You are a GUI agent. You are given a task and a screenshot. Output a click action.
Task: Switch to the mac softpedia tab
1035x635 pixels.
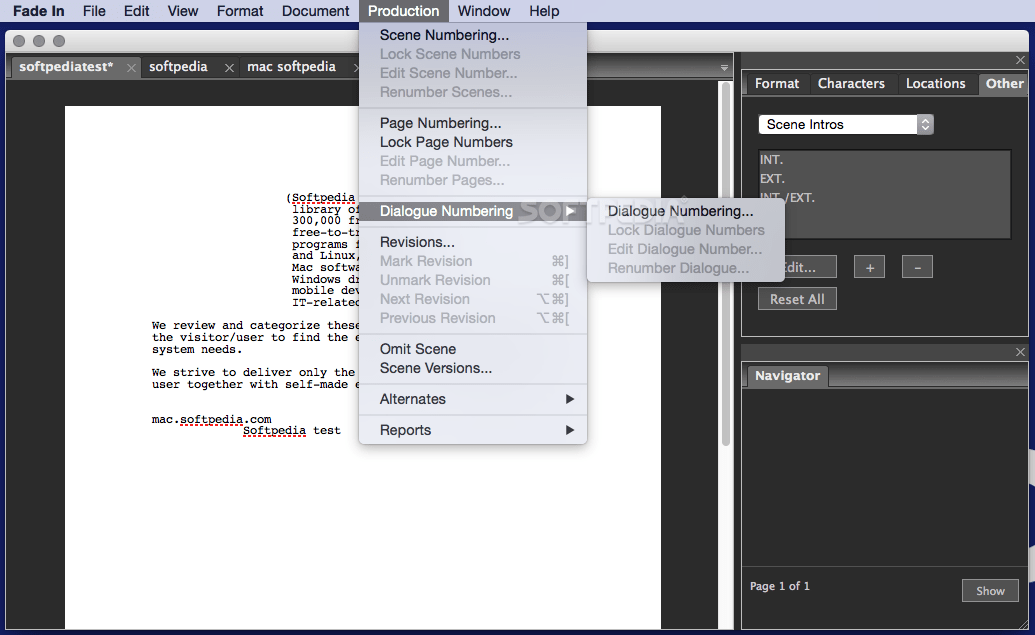coord(291,67)
